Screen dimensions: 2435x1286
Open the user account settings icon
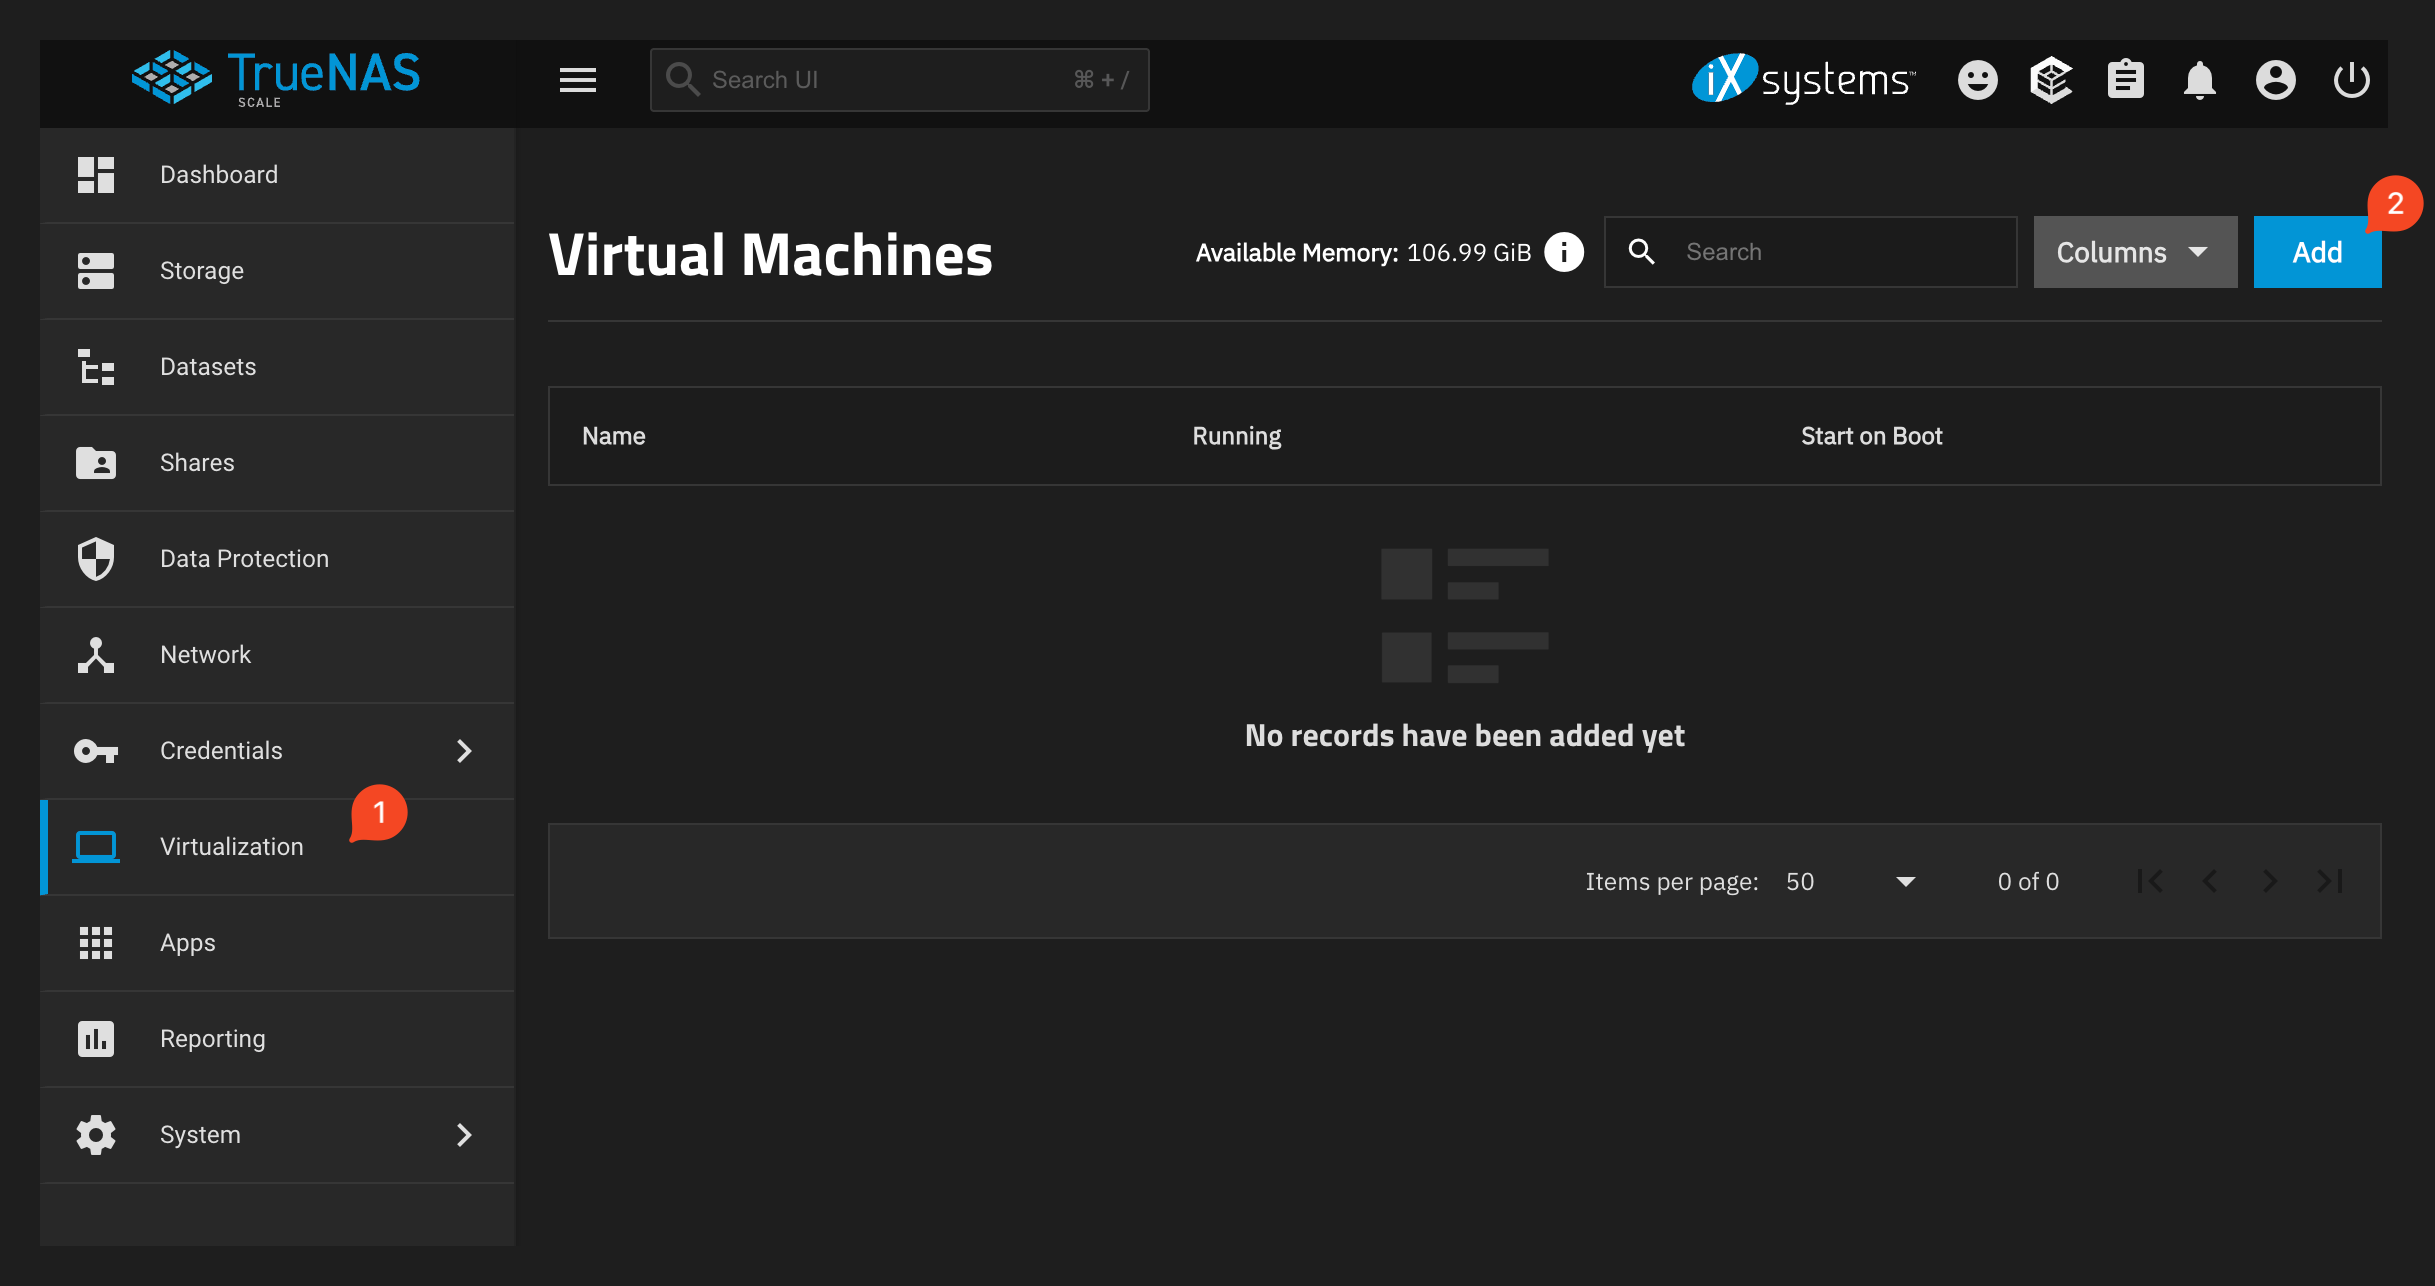[2276, 80]
